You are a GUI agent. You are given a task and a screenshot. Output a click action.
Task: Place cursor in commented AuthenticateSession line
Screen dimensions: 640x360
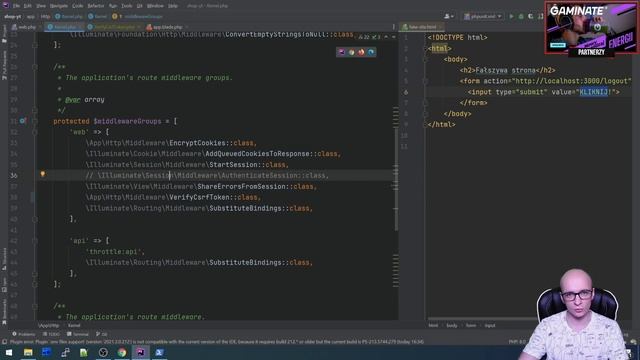tap(207, 176)
